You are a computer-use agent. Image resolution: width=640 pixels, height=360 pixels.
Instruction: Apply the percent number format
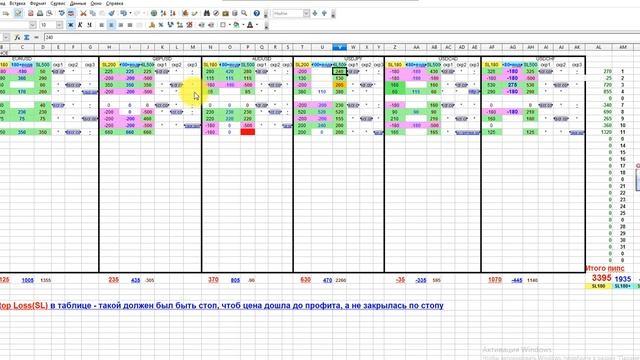tap(161, 25)
